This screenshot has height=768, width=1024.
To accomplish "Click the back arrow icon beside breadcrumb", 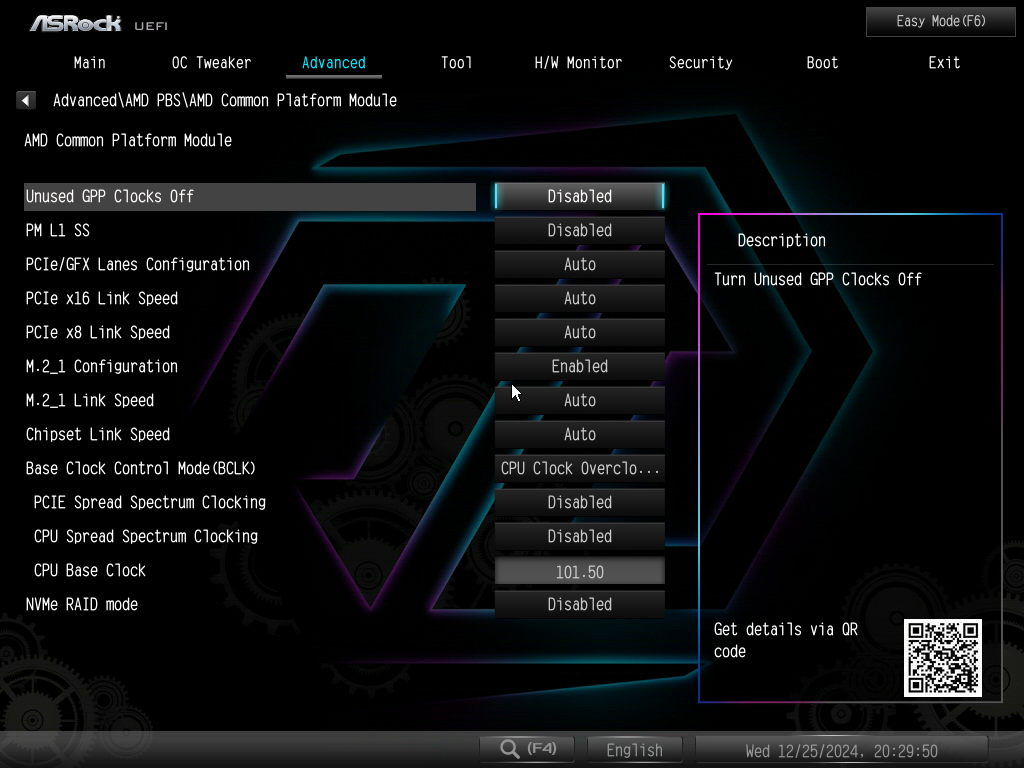I will tap(25, 101).
